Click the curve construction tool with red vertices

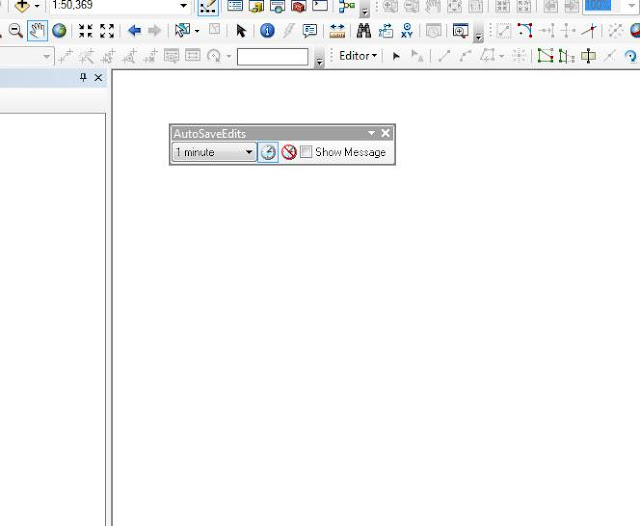point(525,31)
